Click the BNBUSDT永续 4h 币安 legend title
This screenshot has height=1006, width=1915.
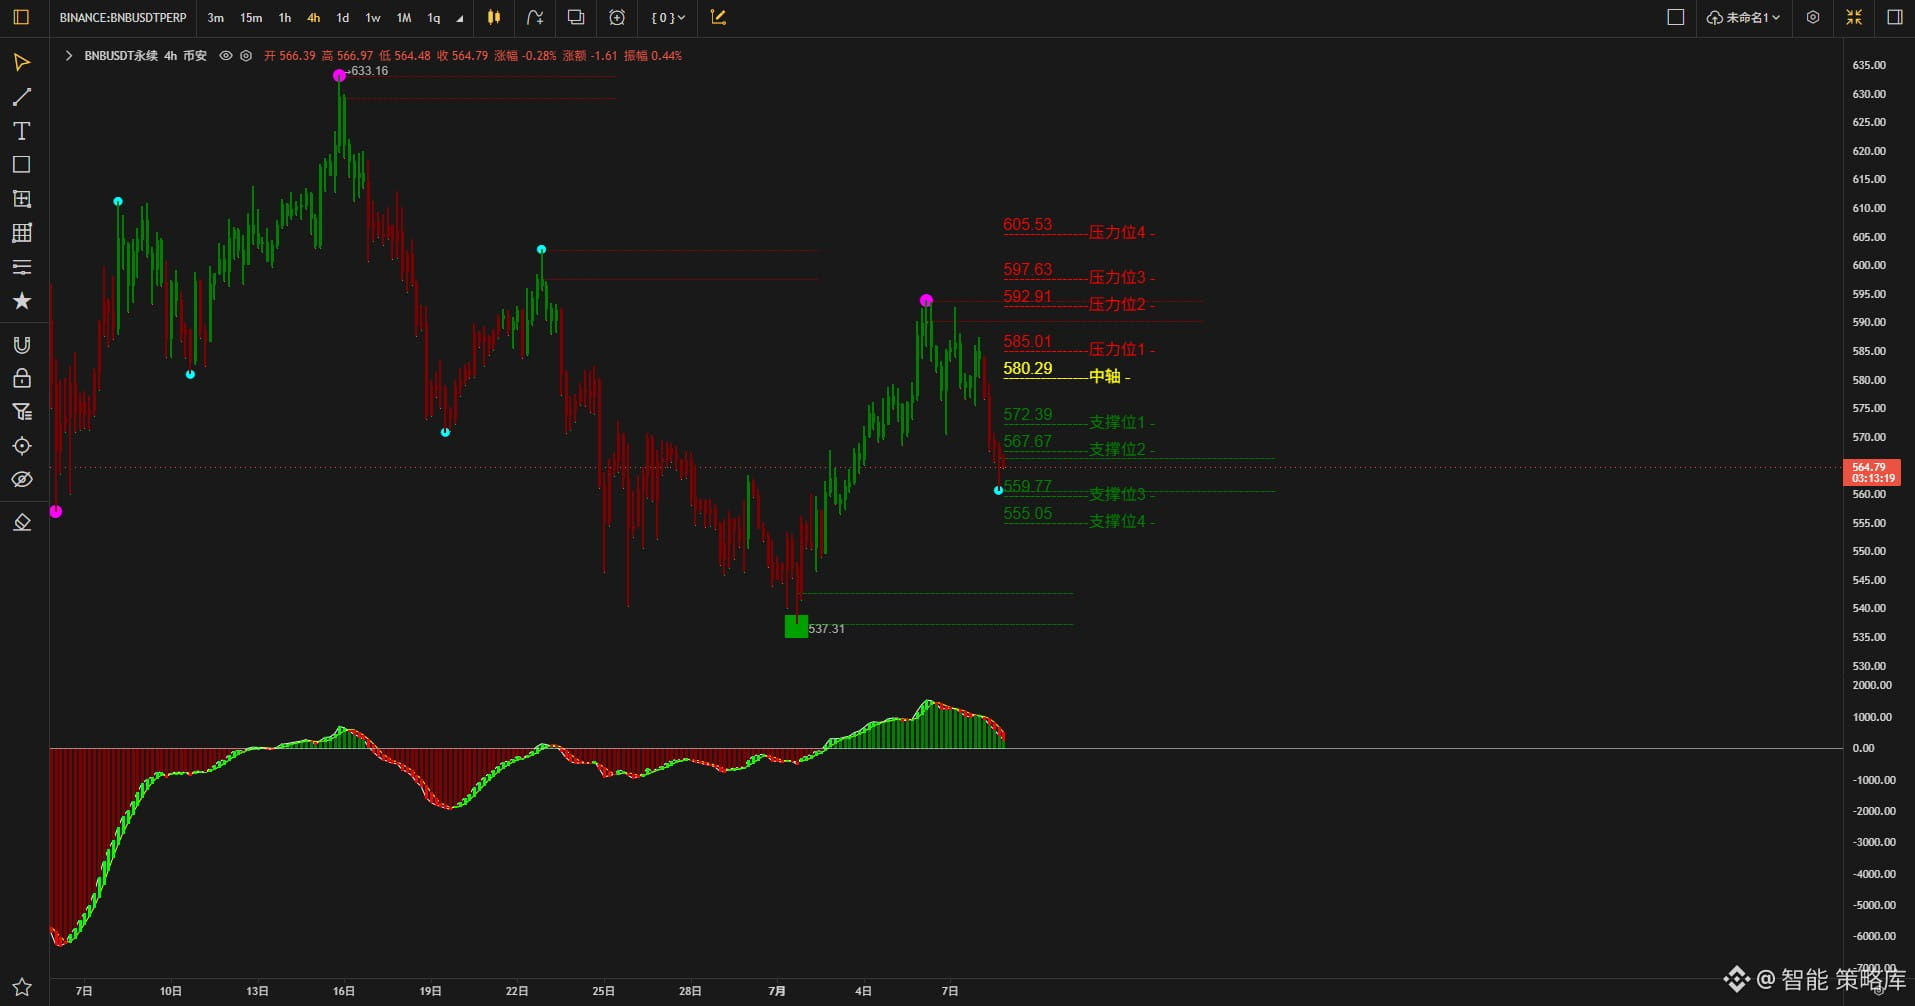click(145, 56)
